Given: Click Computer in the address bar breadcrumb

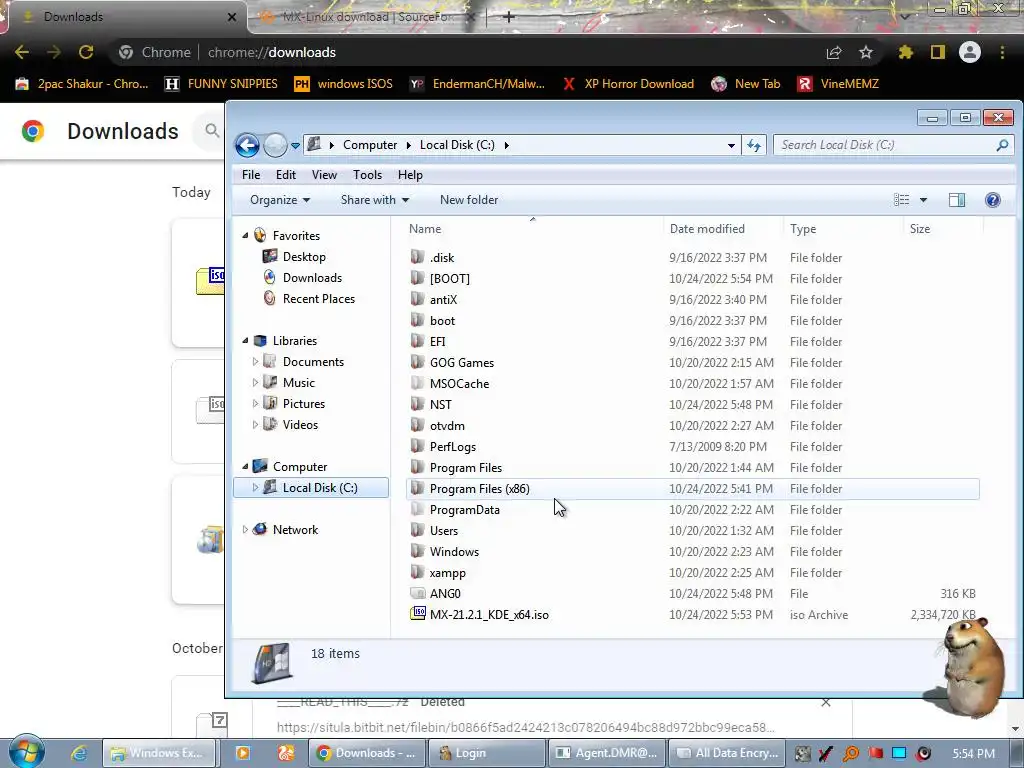Looking at the screenshot, I should (370, 145).
